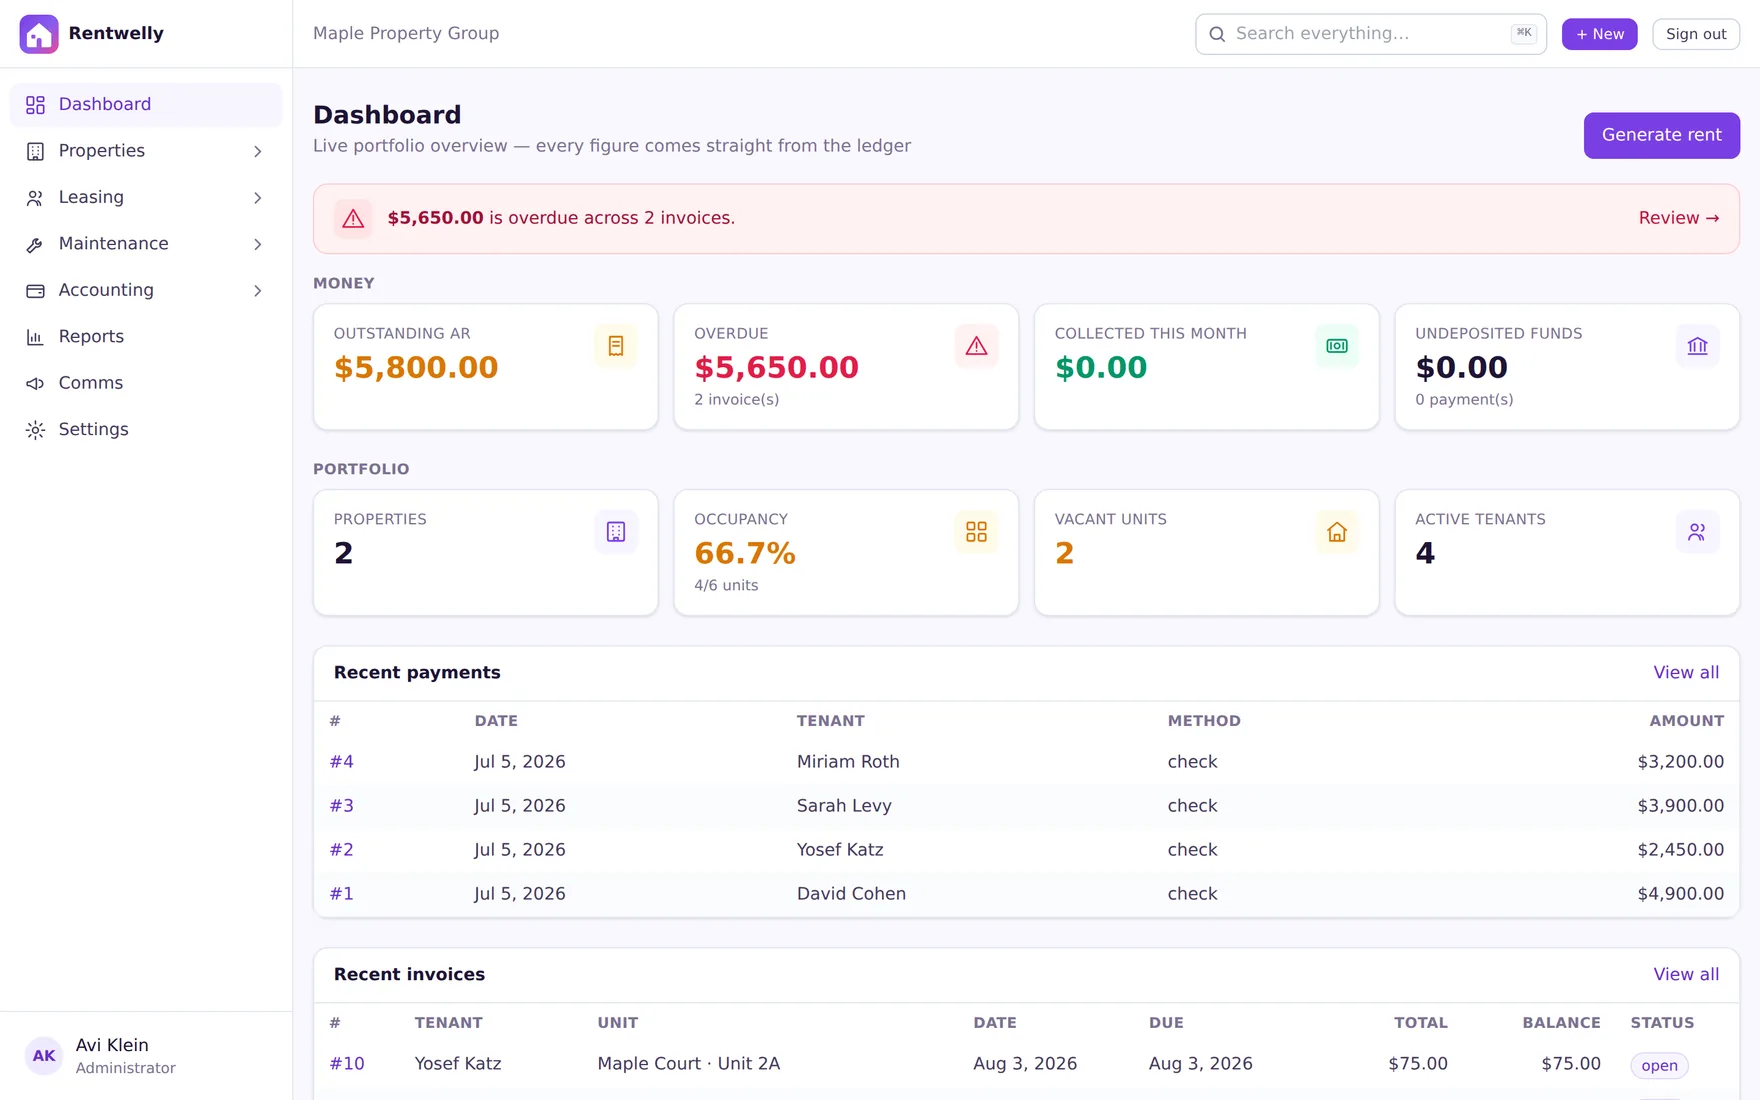Focus the Search everything input field

point(1370,34)
